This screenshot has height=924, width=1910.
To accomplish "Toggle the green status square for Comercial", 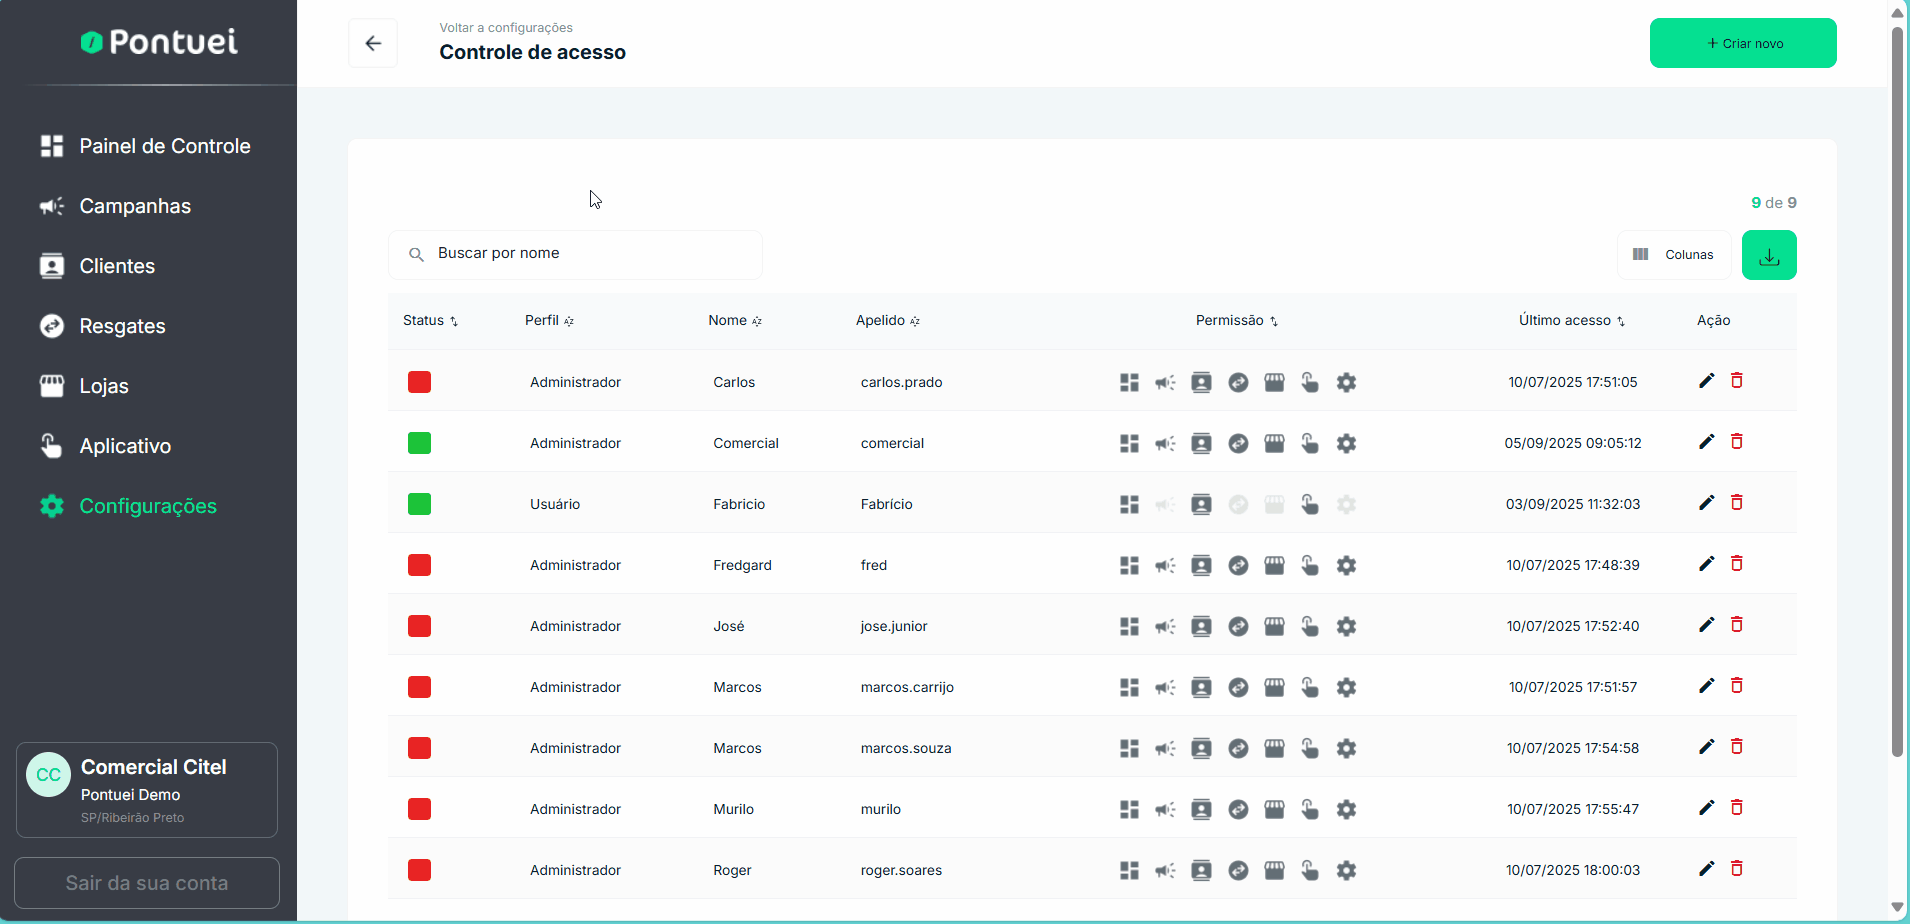I will pyautogui.click(x=419, y=443).
